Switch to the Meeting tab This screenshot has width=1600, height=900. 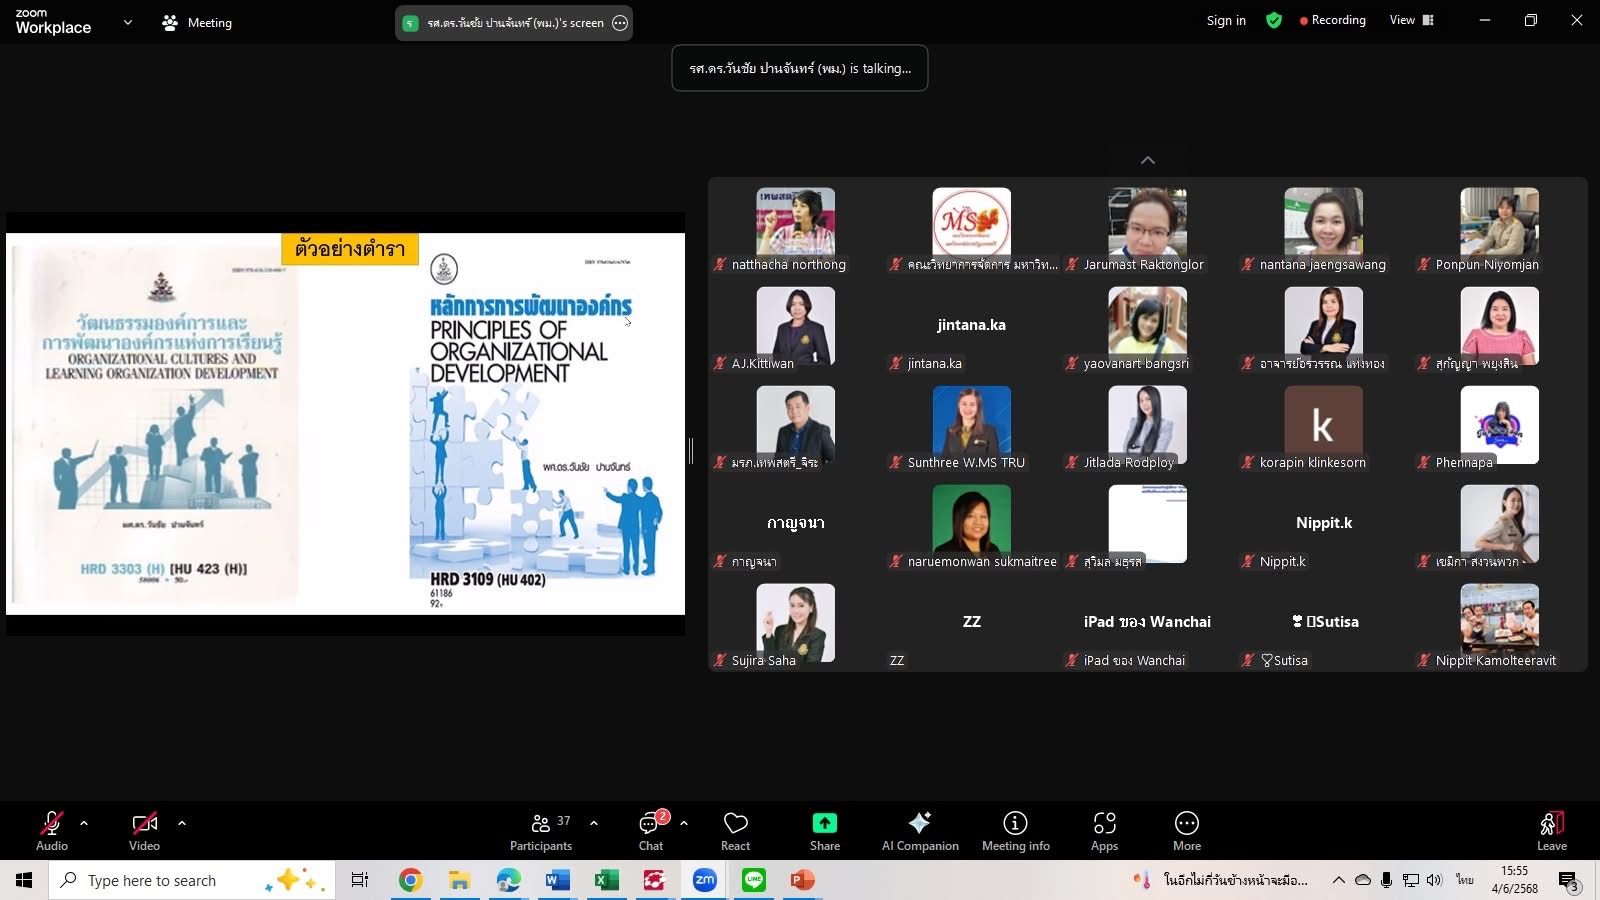click(197, 22)
